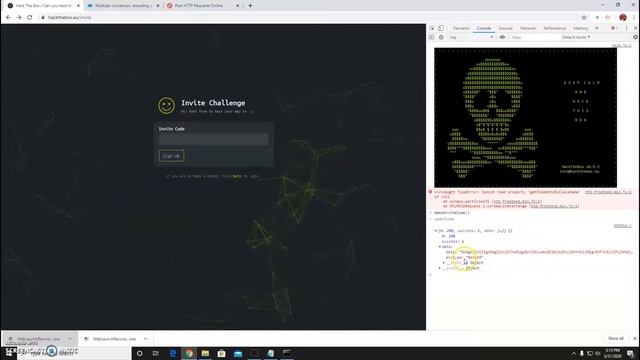The width and height of the screenshot is (640, 360).
Task: Click the inspect element picker icon
Action: point(432,28)
